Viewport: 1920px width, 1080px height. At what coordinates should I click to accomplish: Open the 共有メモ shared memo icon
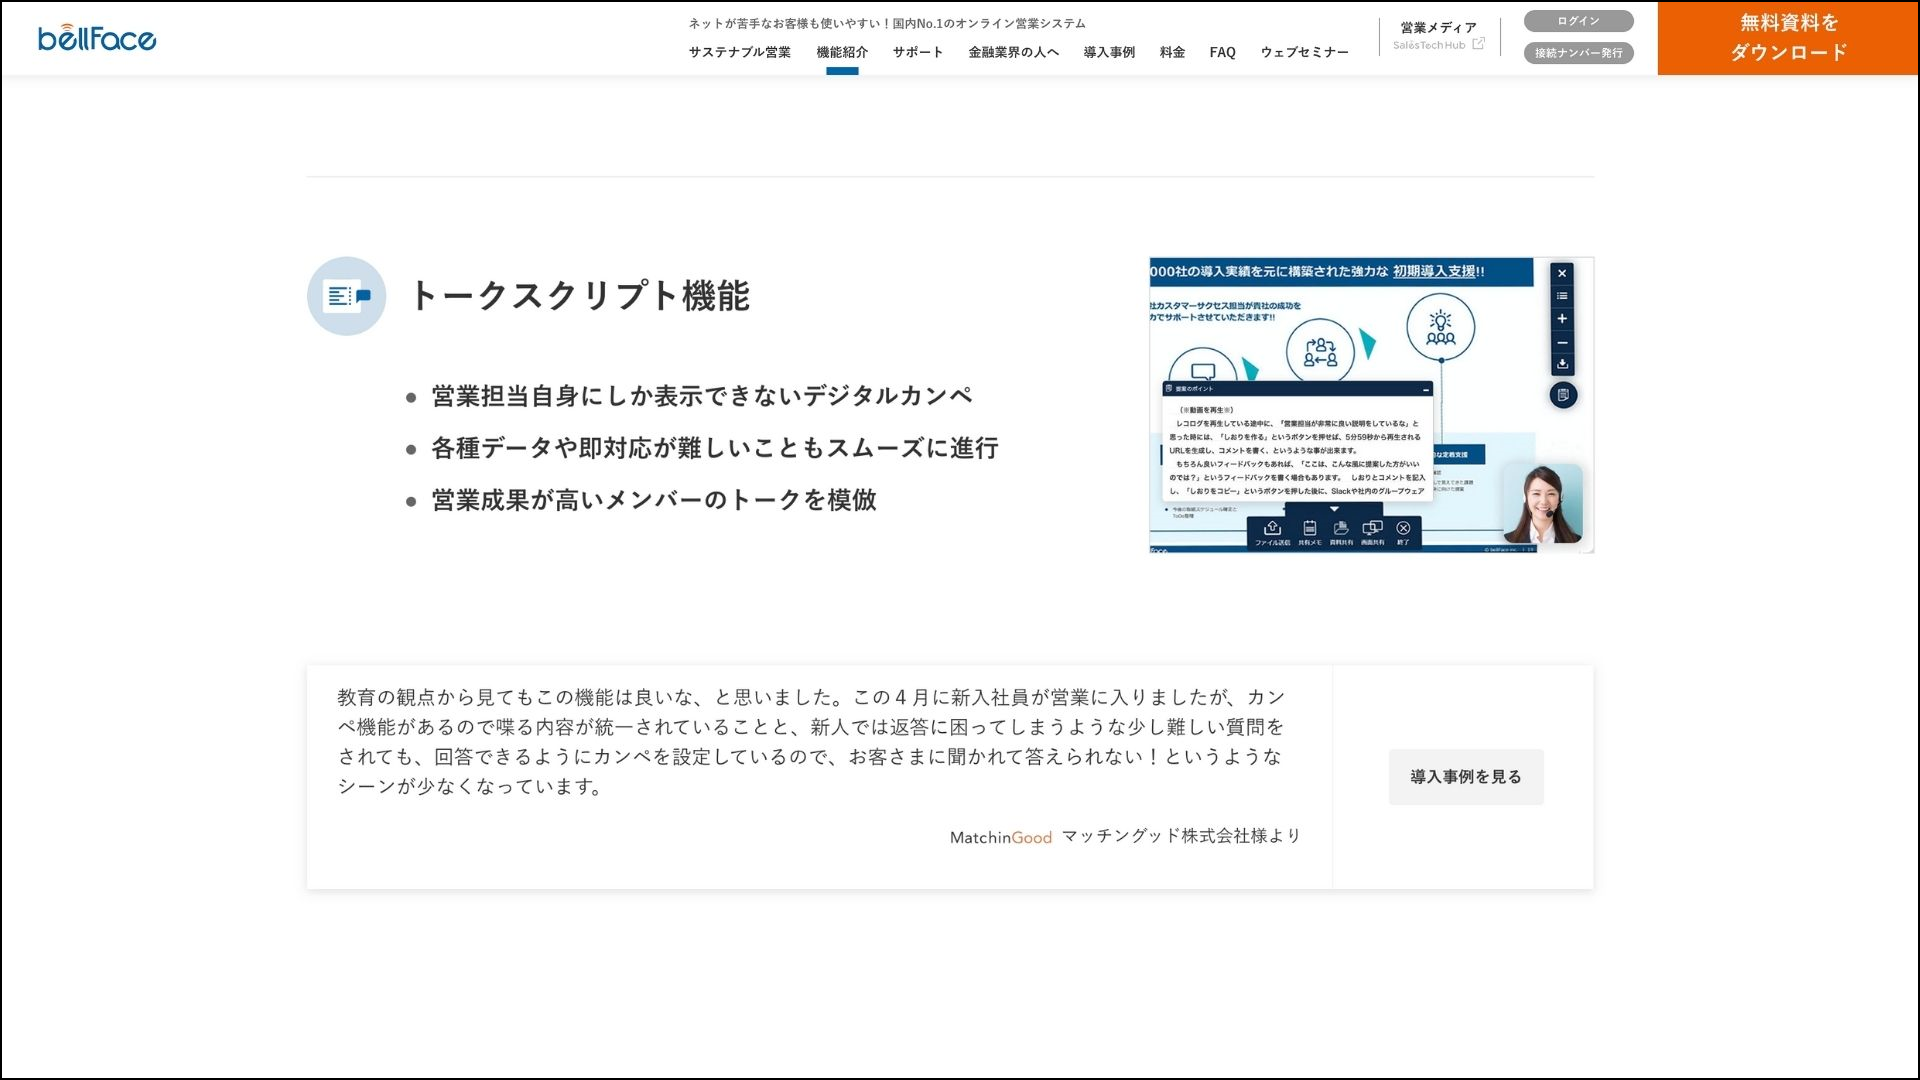coord(1309,527)
